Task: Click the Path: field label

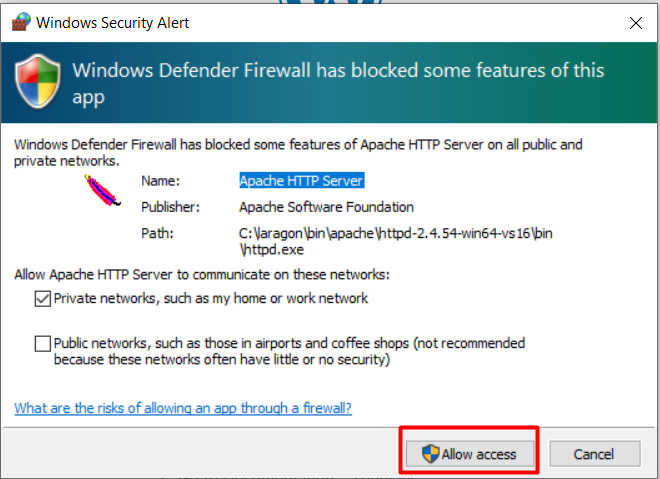Action: click(157, 233)
